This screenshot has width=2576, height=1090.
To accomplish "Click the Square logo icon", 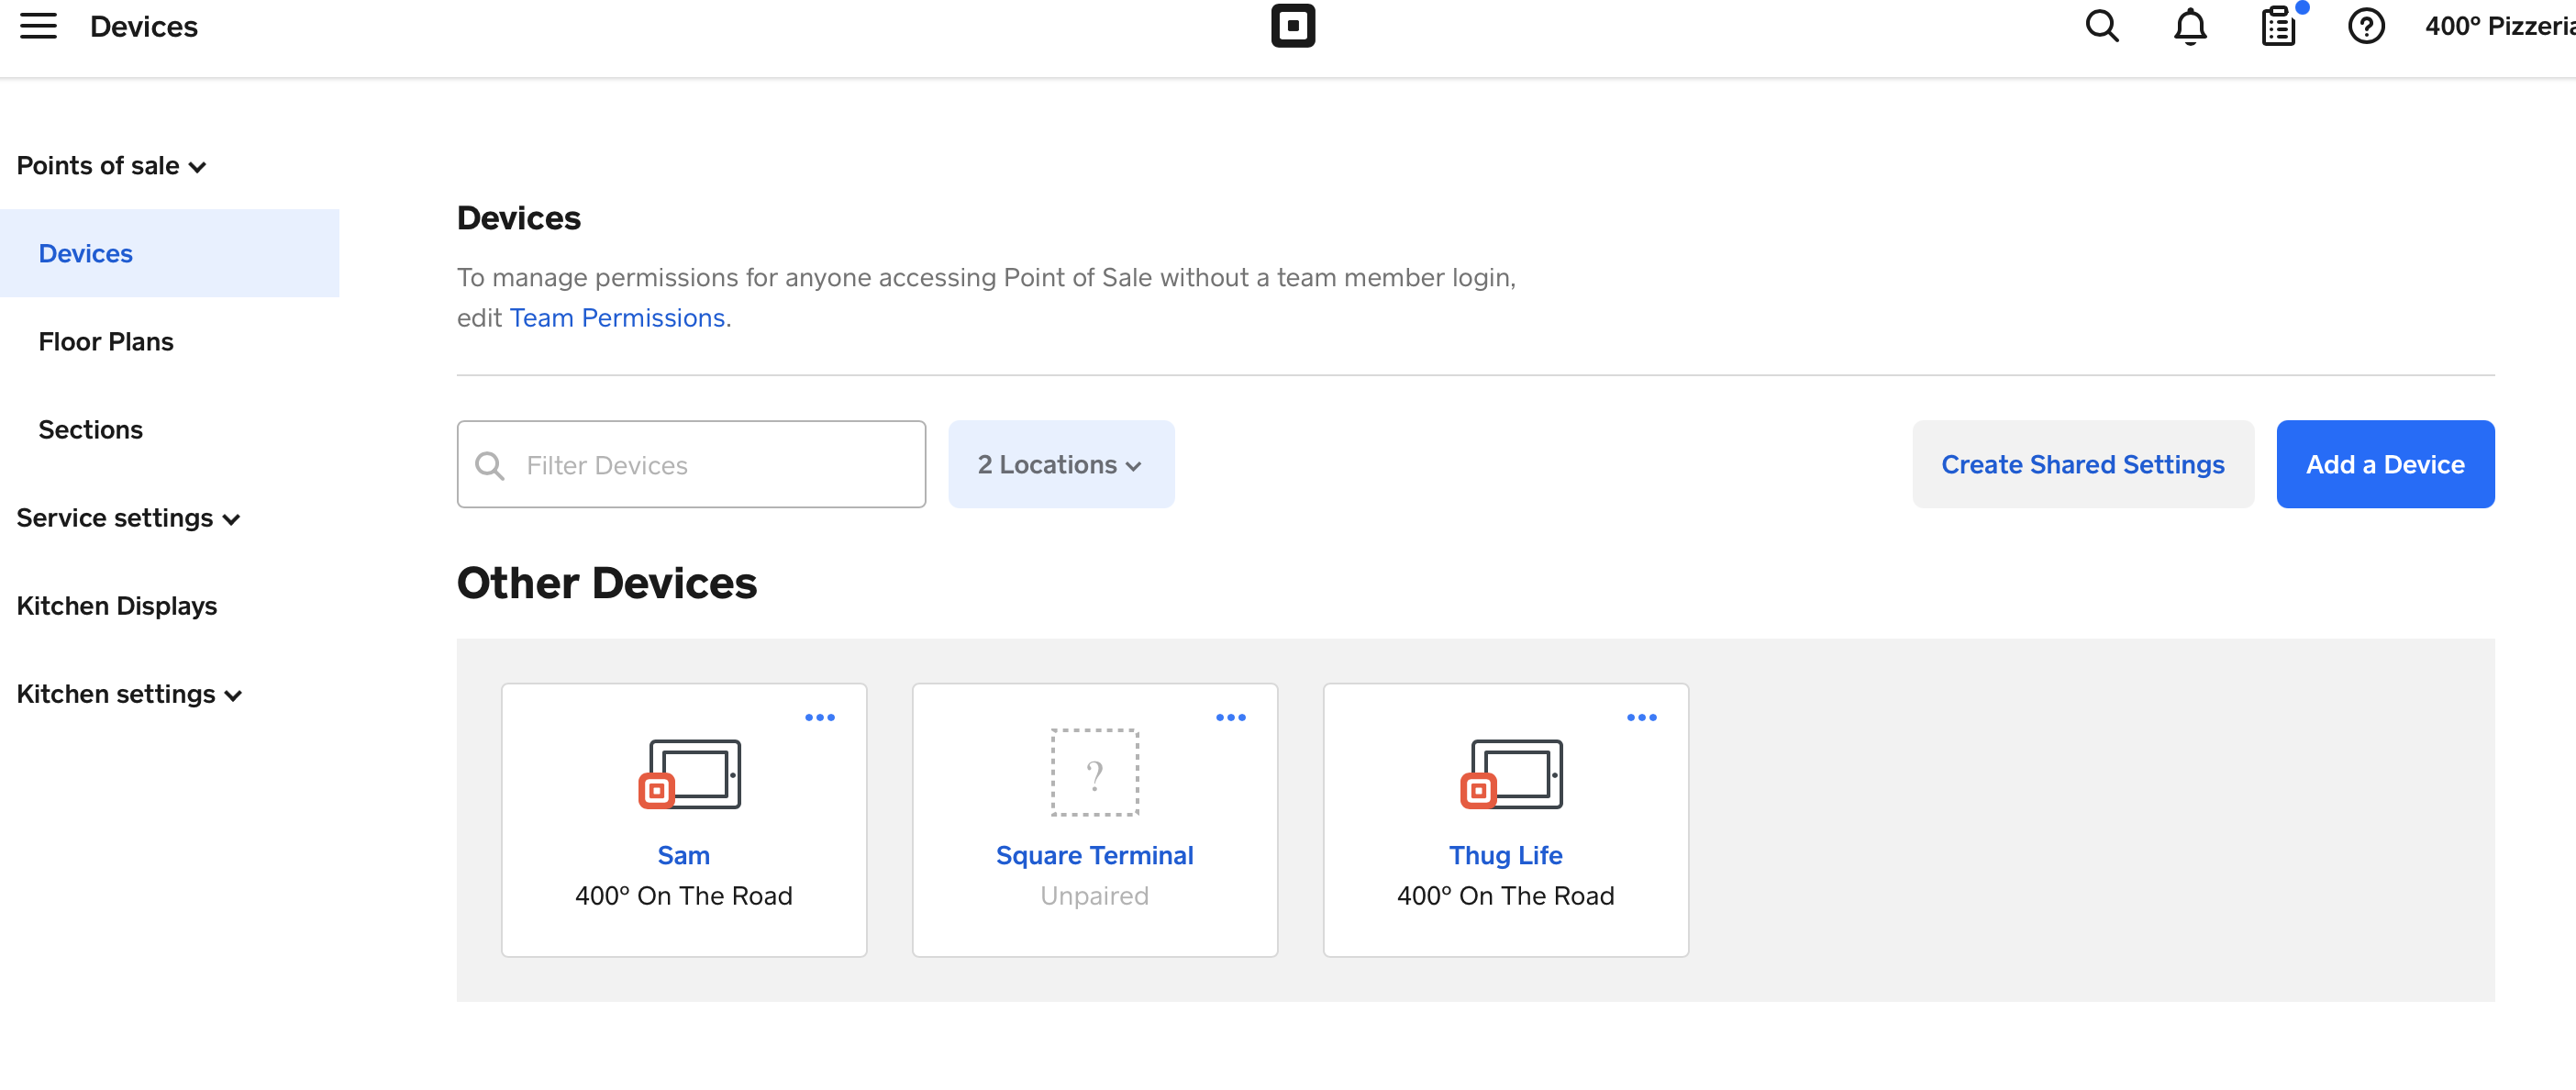I will (1292, 26).
